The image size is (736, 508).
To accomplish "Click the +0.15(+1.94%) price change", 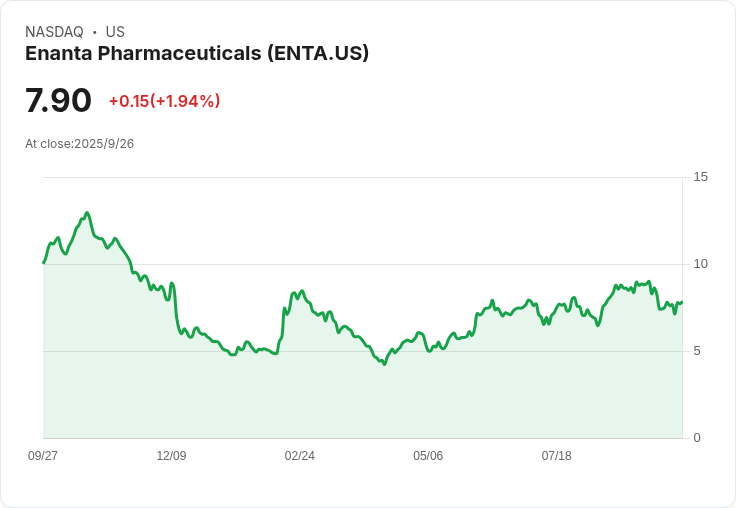I will tap(164, 101).
